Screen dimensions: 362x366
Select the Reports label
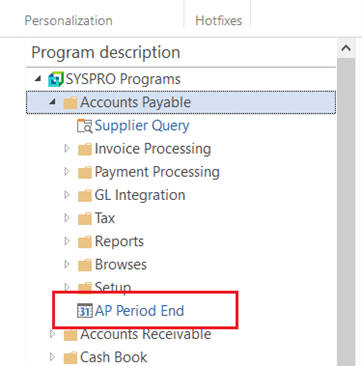119,242
